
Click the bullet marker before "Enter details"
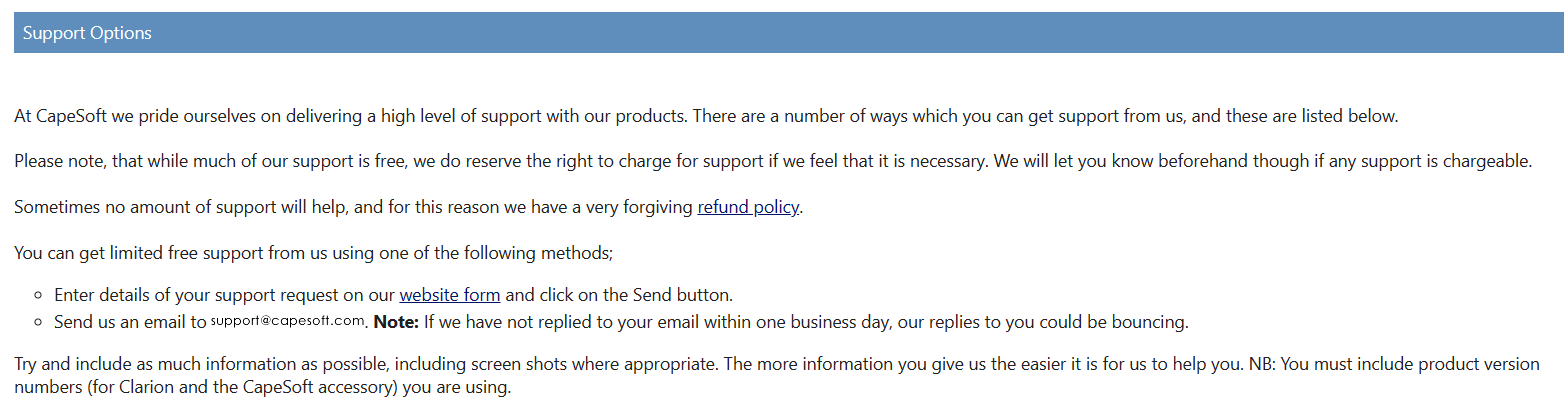pos(38,296)
